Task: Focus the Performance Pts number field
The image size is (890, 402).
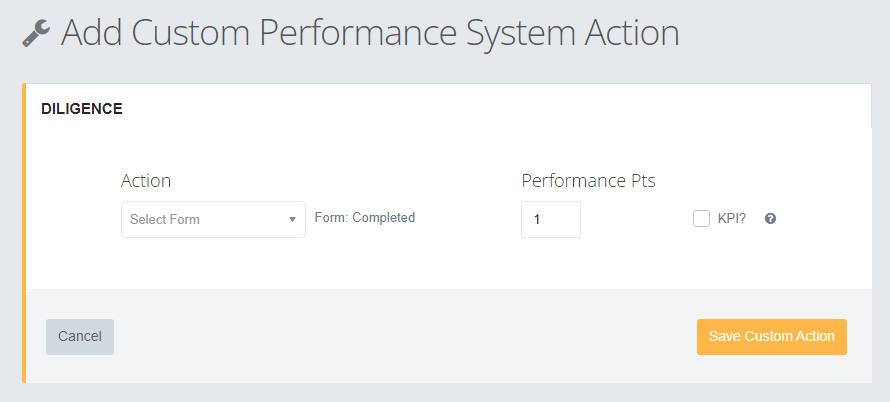Action: [551, 219]
